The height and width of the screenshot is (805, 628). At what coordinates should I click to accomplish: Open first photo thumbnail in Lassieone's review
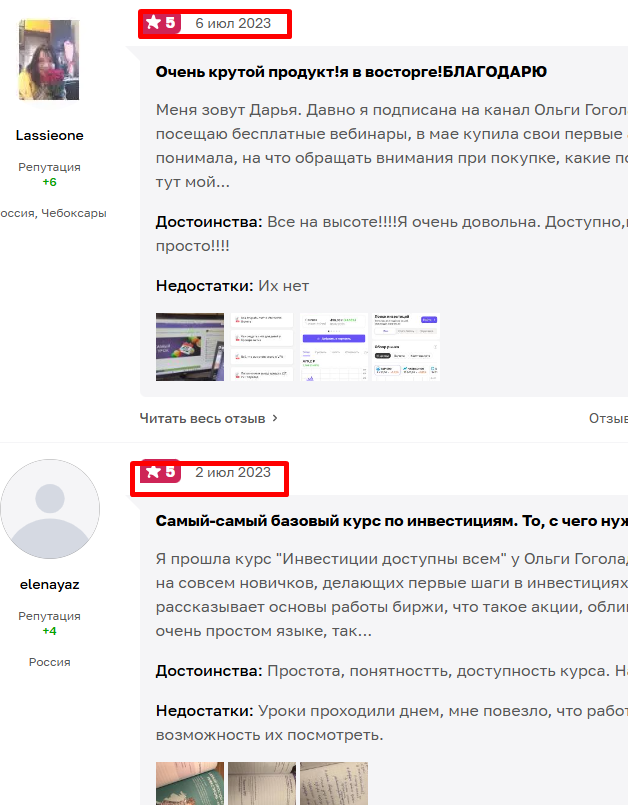[190, 347]
